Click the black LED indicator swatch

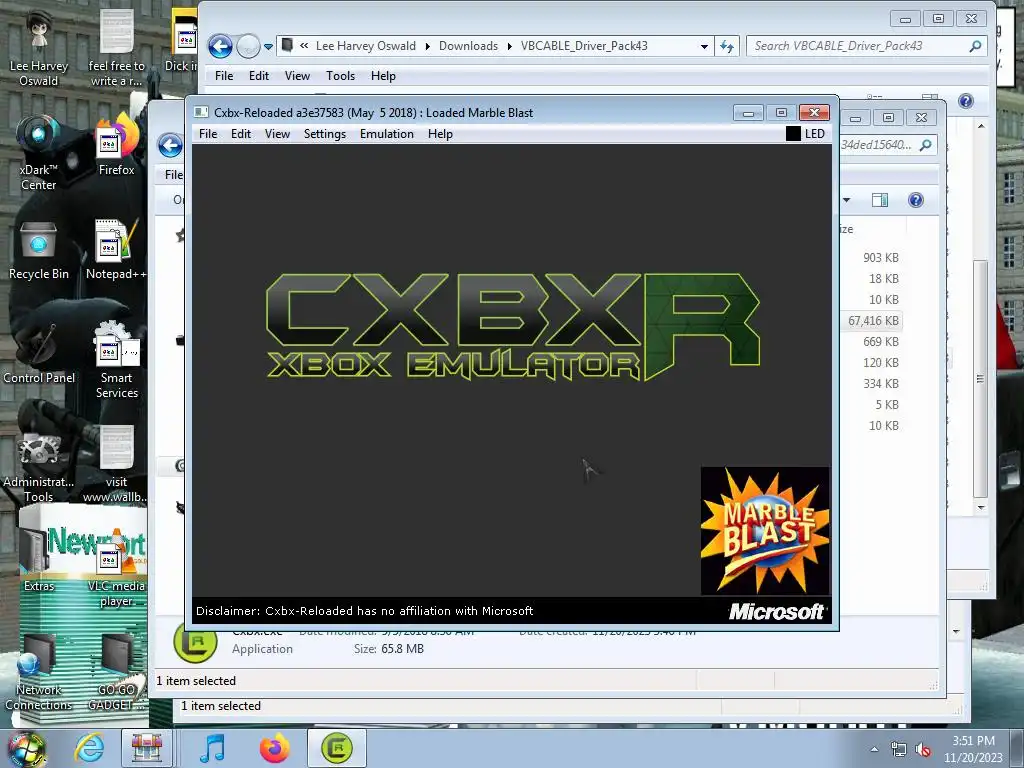point(793,134)
